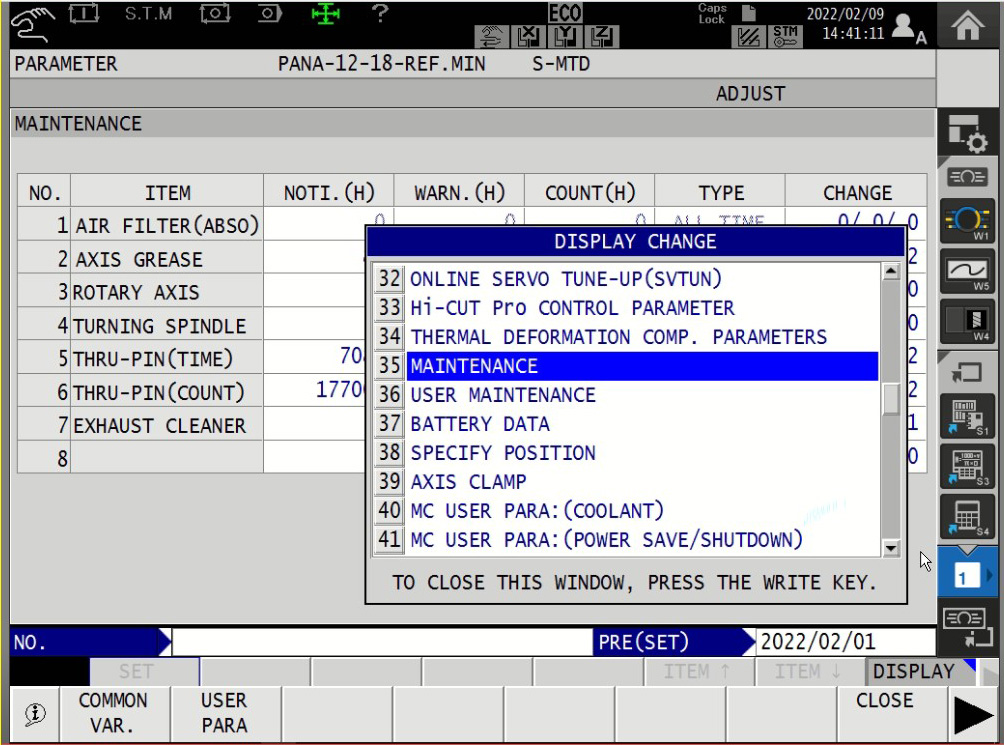1004x745 pixels.
Task: Open the W4 window icon in sidebar
Action: point(968,322)
